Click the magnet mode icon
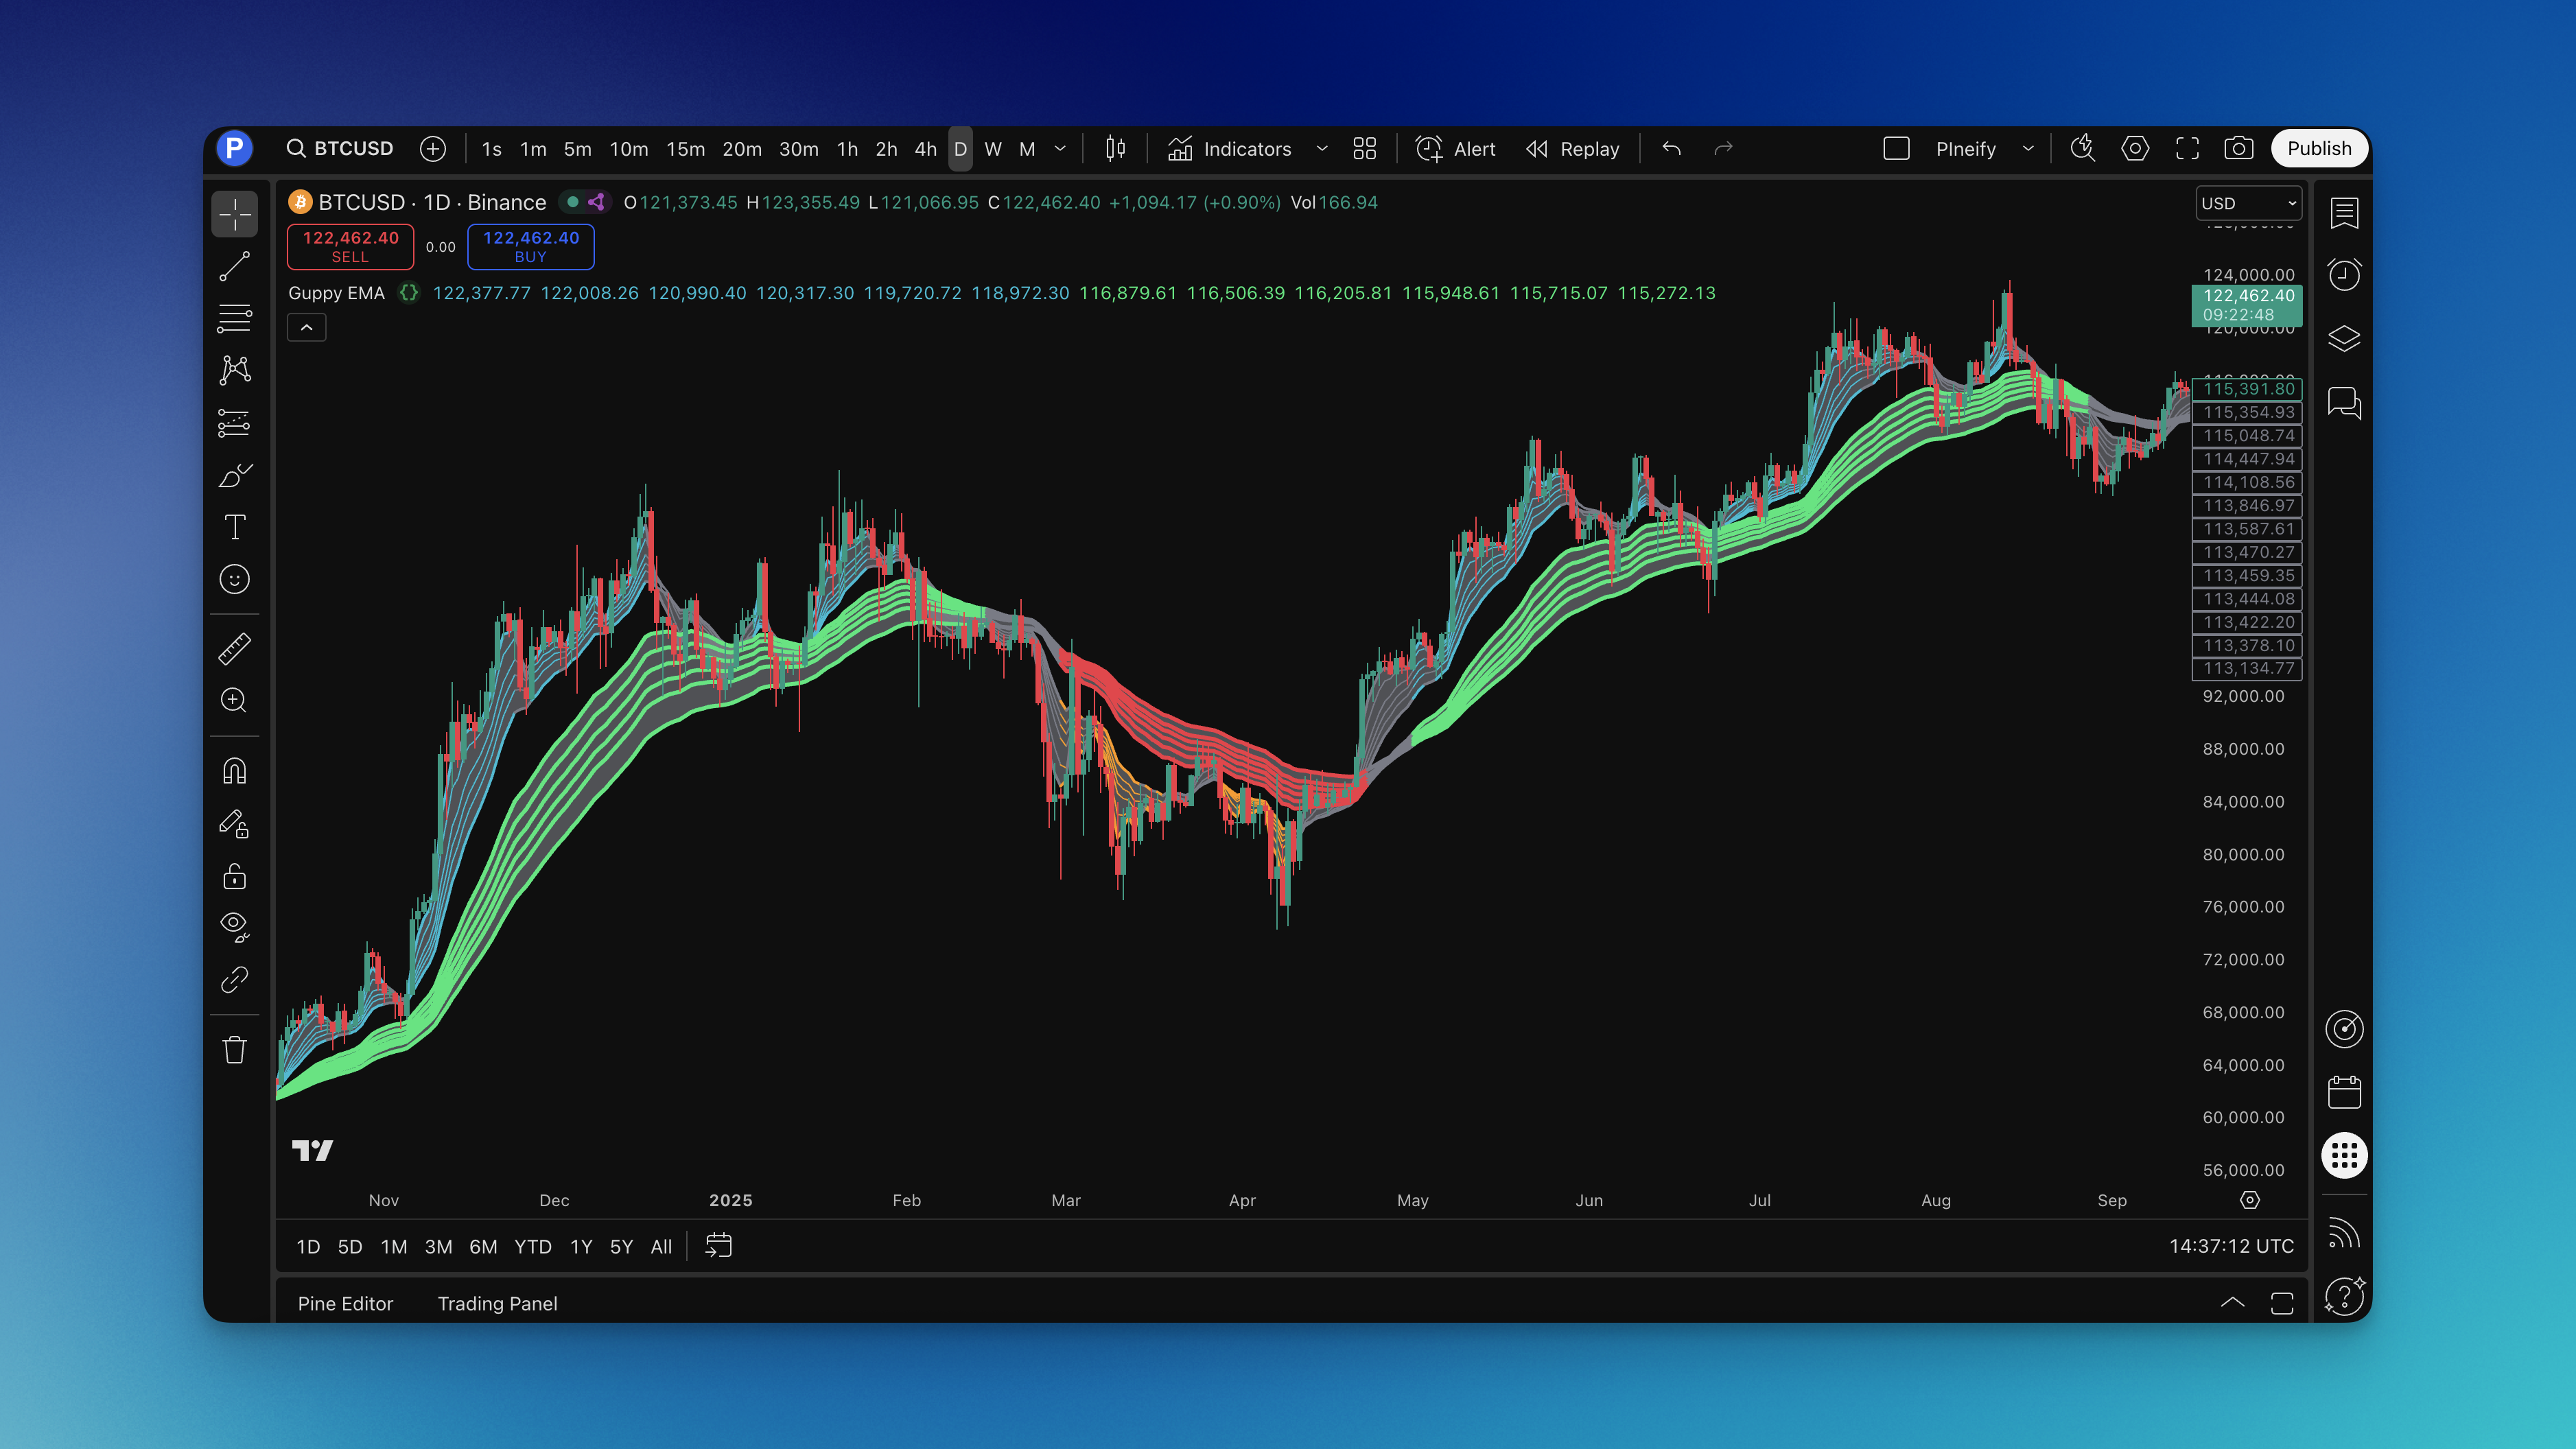Screen dimensions: 2576x1449 [234, 771]
